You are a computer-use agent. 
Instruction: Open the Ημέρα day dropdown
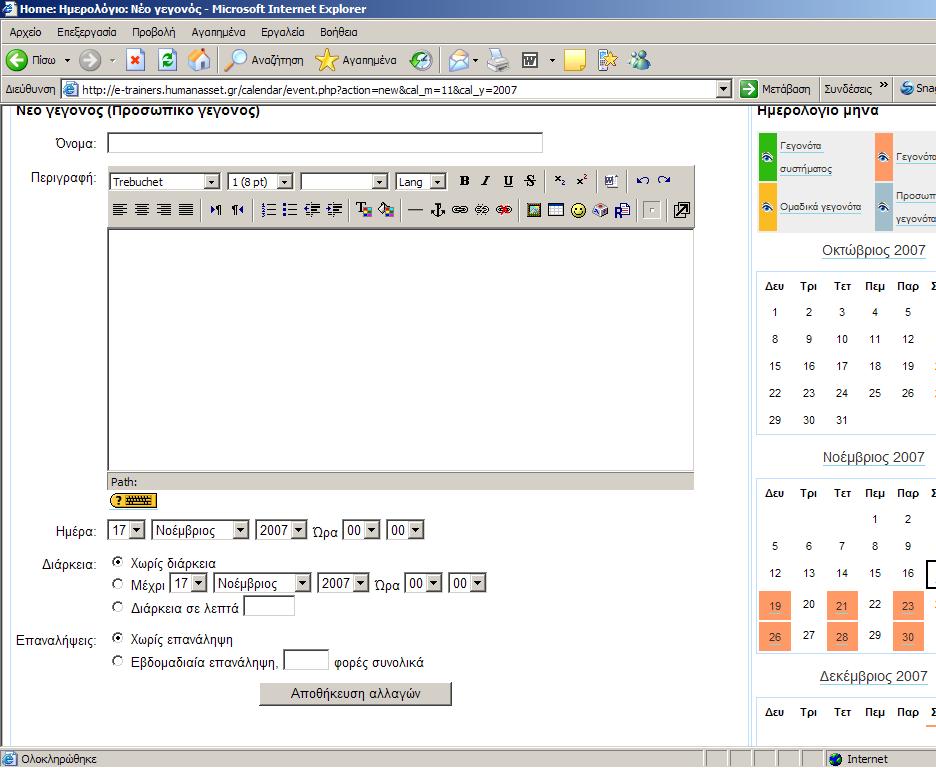click(126, 530)
